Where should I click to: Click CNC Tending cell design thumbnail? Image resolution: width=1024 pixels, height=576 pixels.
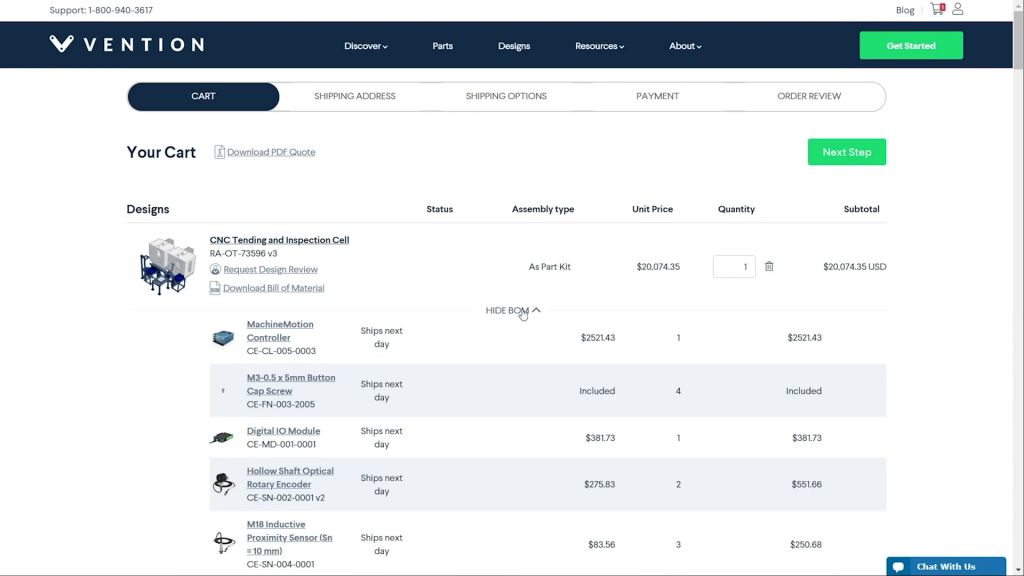coord(167,266)
